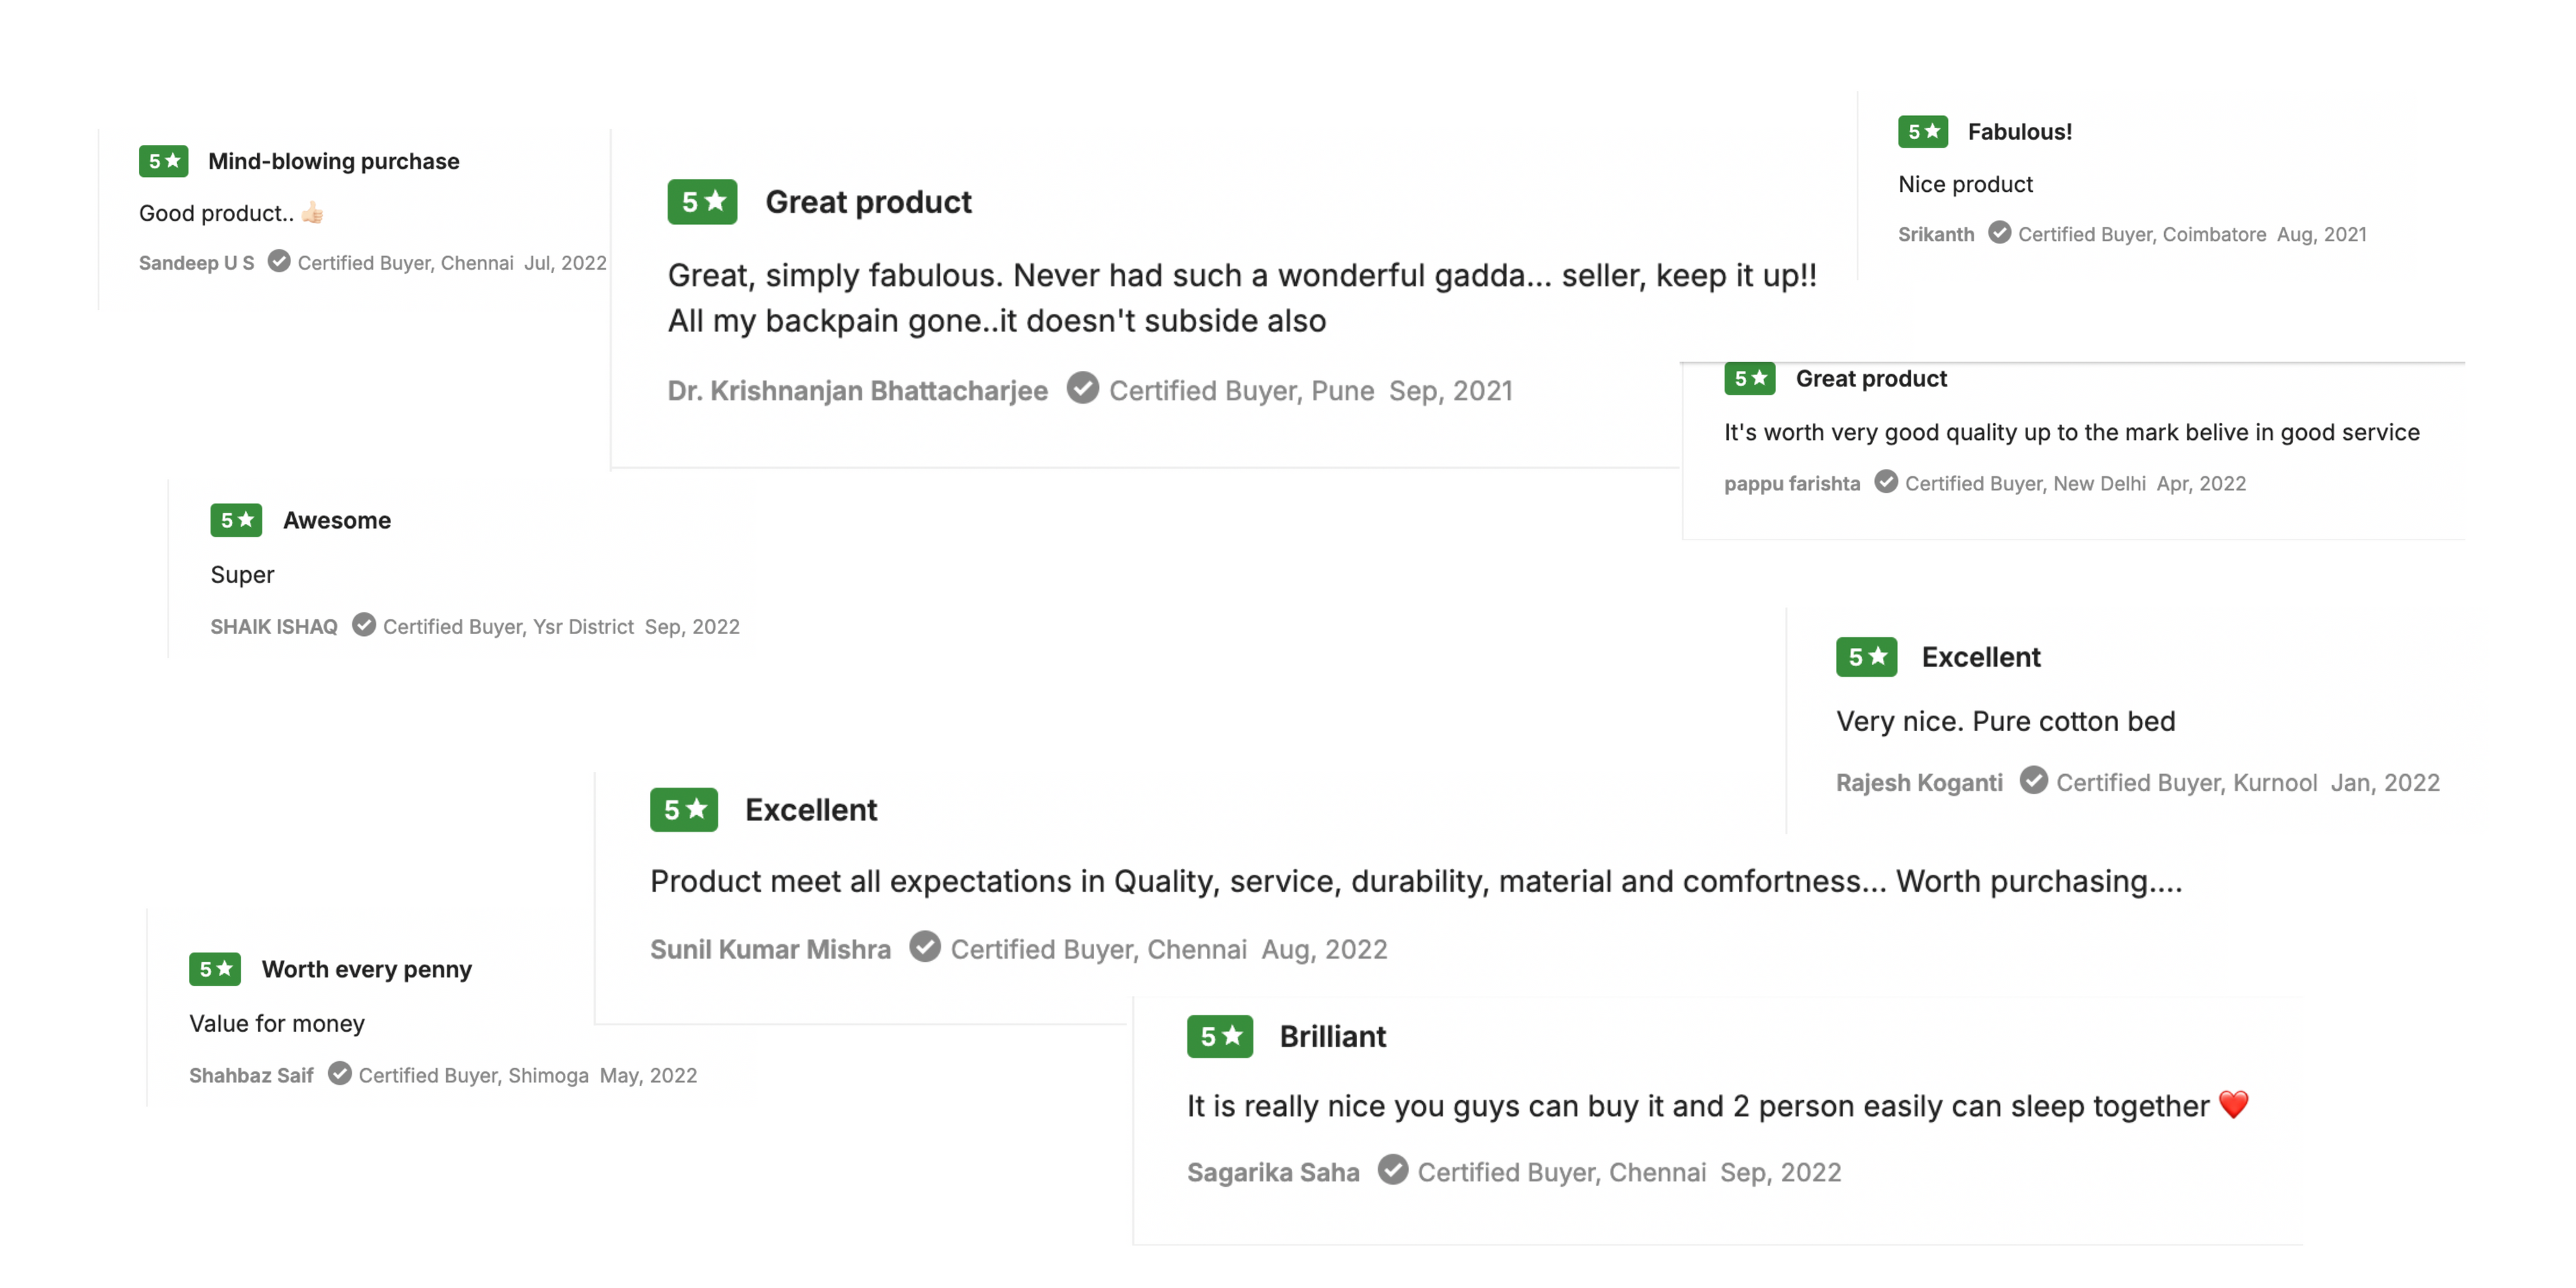Click the red heart emoji in Brilliant review

(x=2233, y=1105)
